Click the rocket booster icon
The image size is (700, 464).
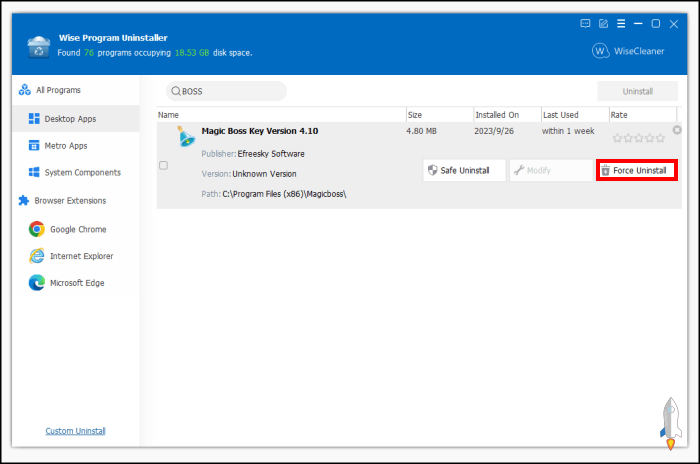[671, 423]
